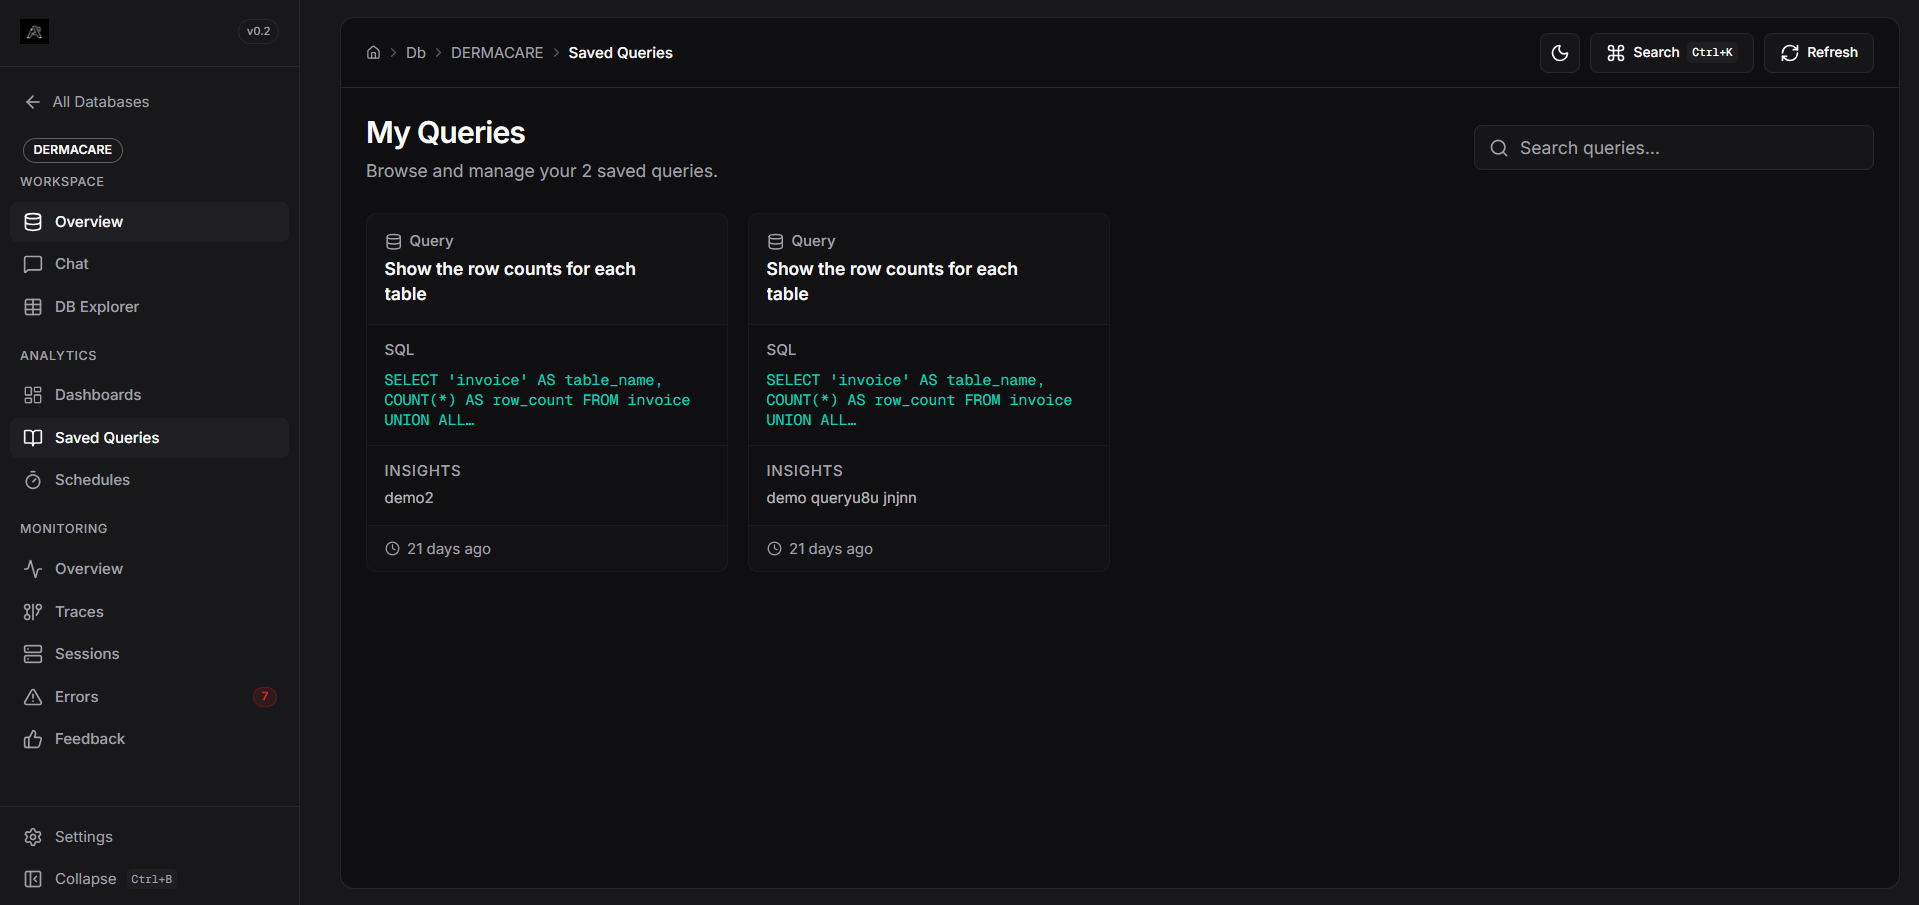Viewport: 1919px width, 905px height.
Task: Open the workspace Overview page
Action: 150,222
